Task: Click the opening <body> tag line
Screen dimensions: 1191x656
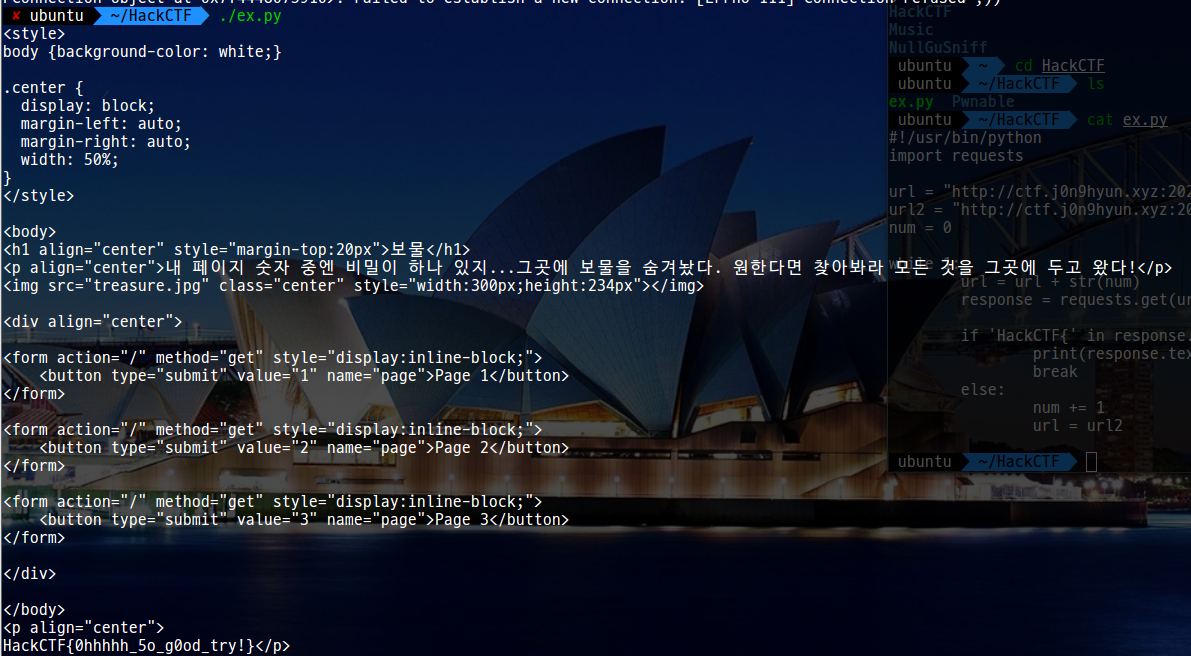Action: click(30, 232)
